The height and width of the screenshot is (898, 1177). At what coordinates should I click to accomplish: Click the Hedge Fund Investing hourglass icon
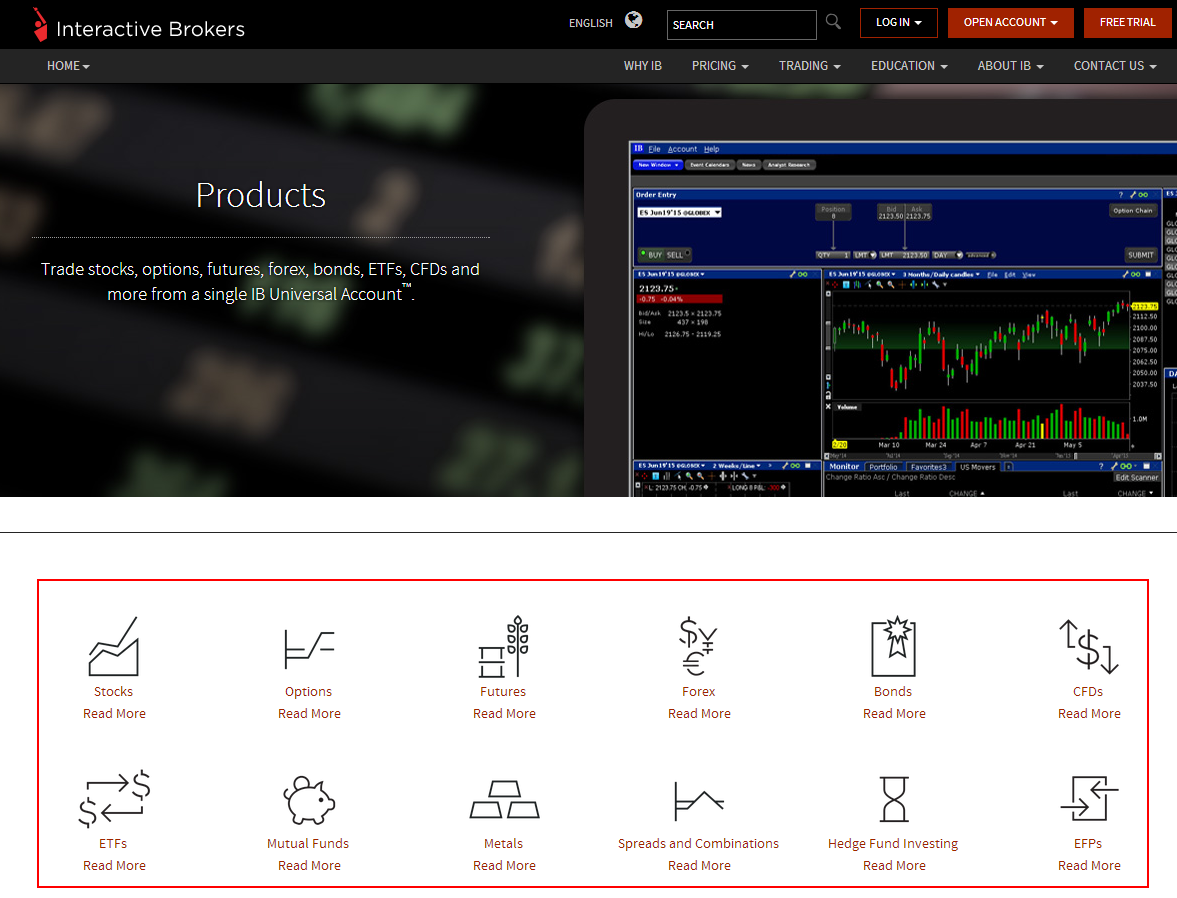(894, 800)
